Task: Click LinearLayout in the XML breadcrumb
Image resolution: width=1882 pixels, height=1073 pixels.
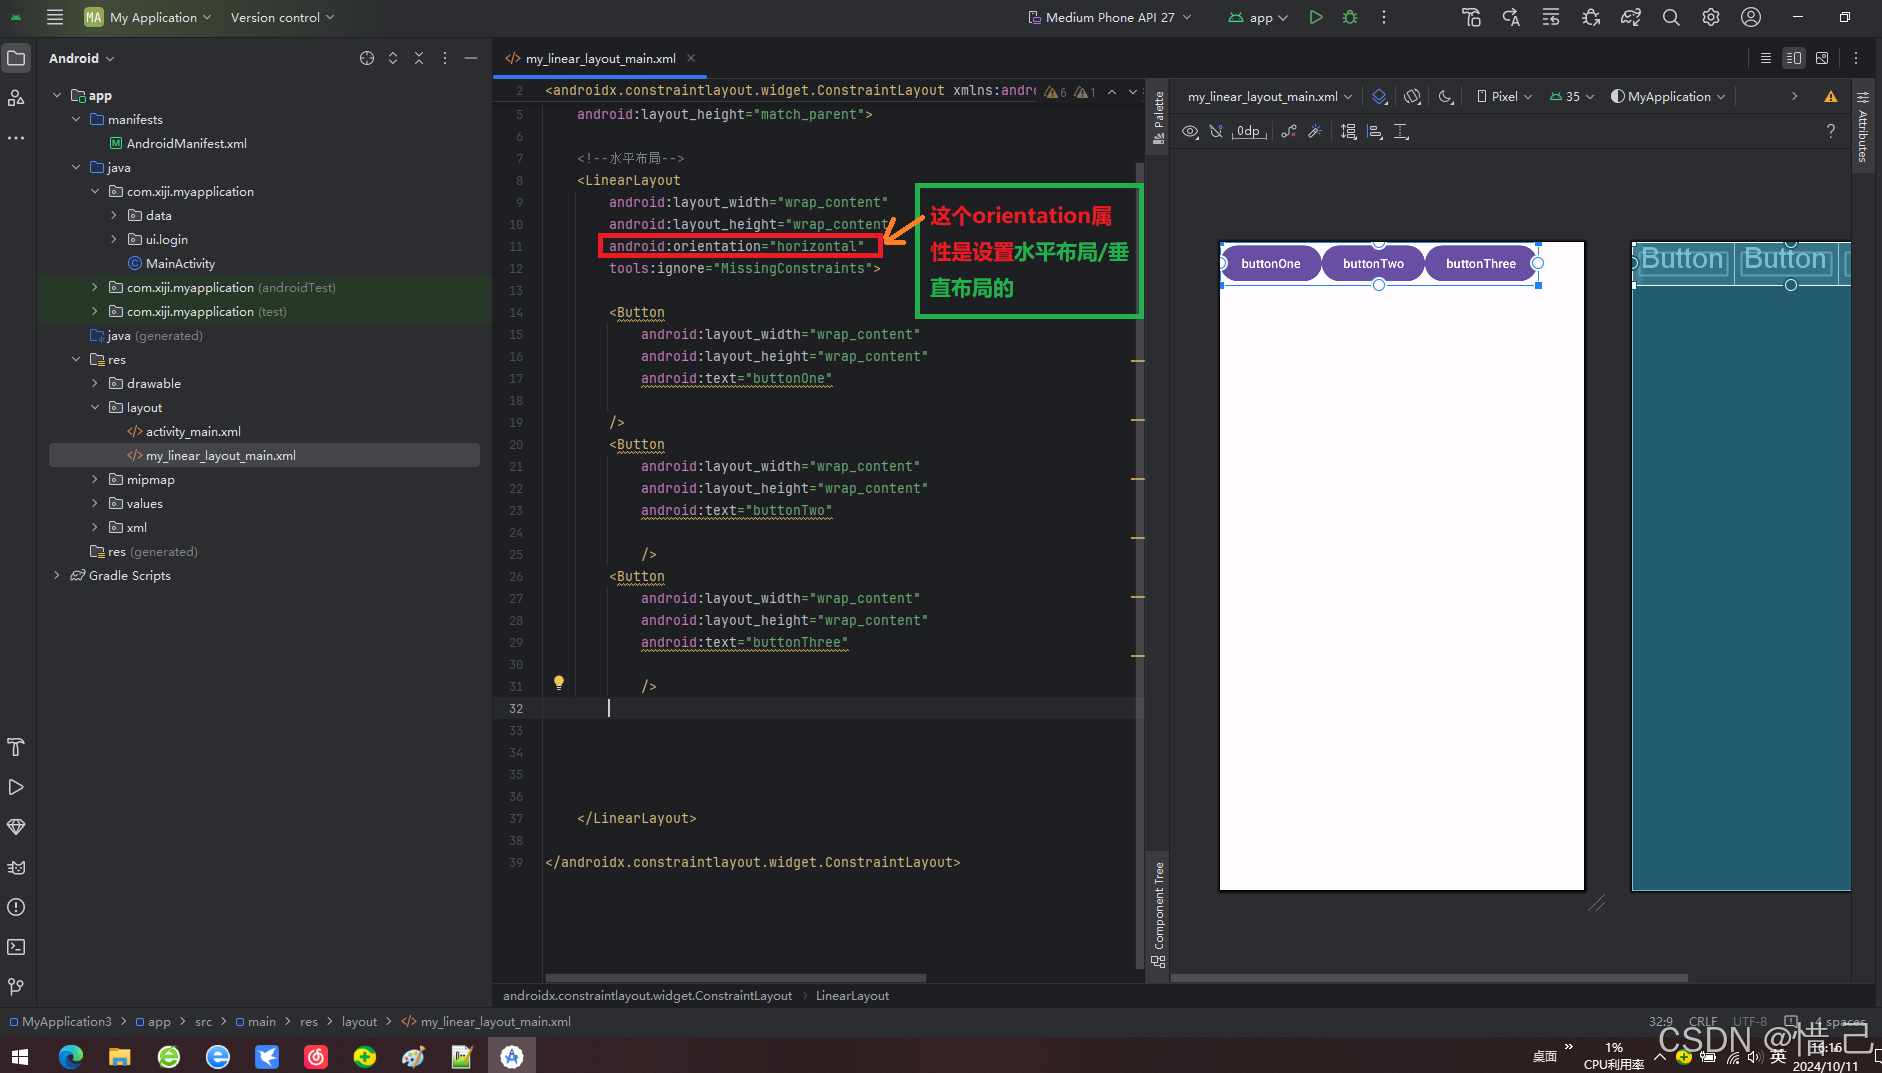Action: coord(852,995)
